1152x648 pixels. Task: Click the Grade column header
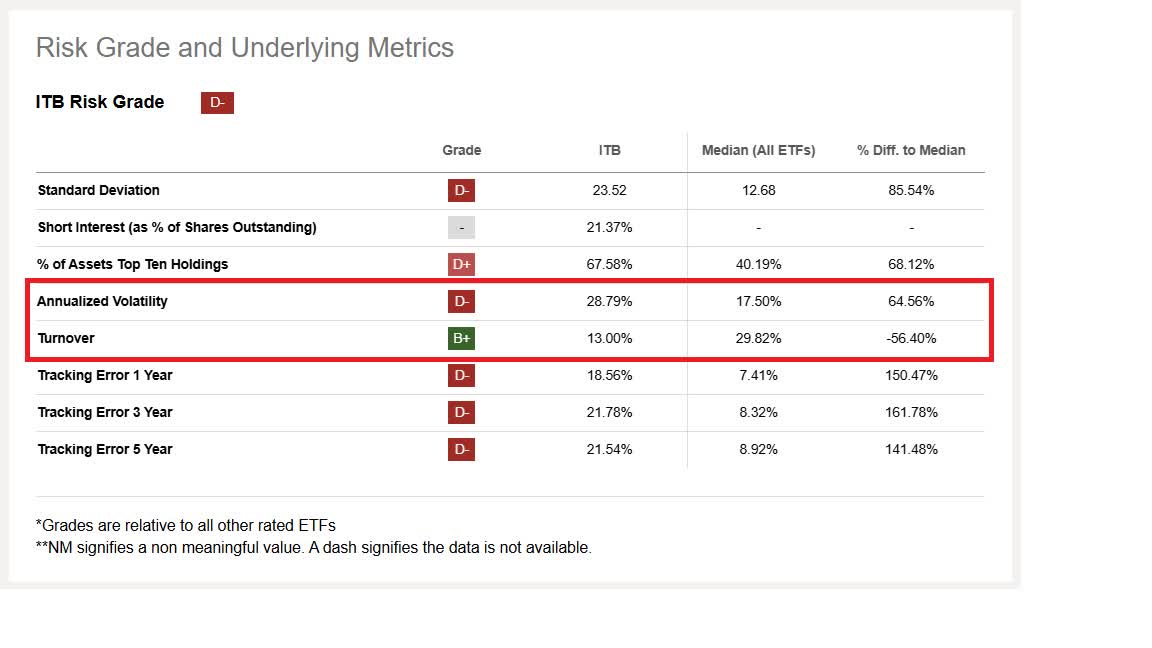pos(461,150)
